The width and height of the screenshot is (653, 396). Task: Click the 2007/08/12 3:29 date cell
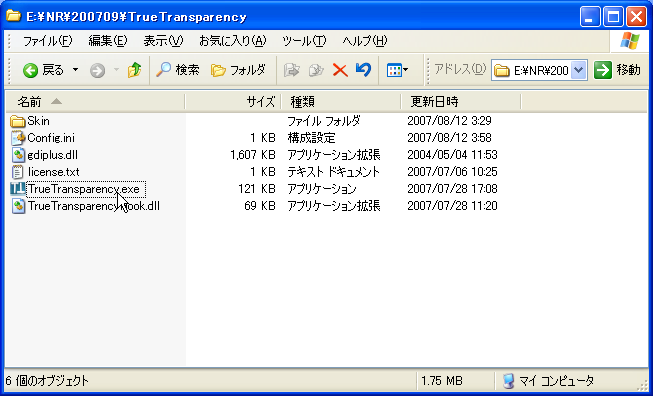[x=449, y=121]
